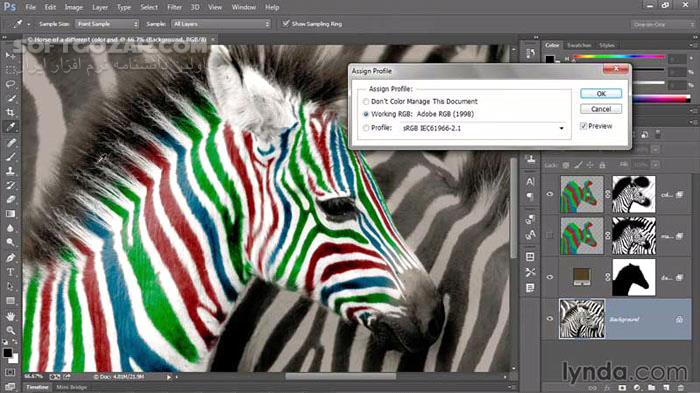
Task: Hide the Background layer eye icon
Action: click(550, 319)
